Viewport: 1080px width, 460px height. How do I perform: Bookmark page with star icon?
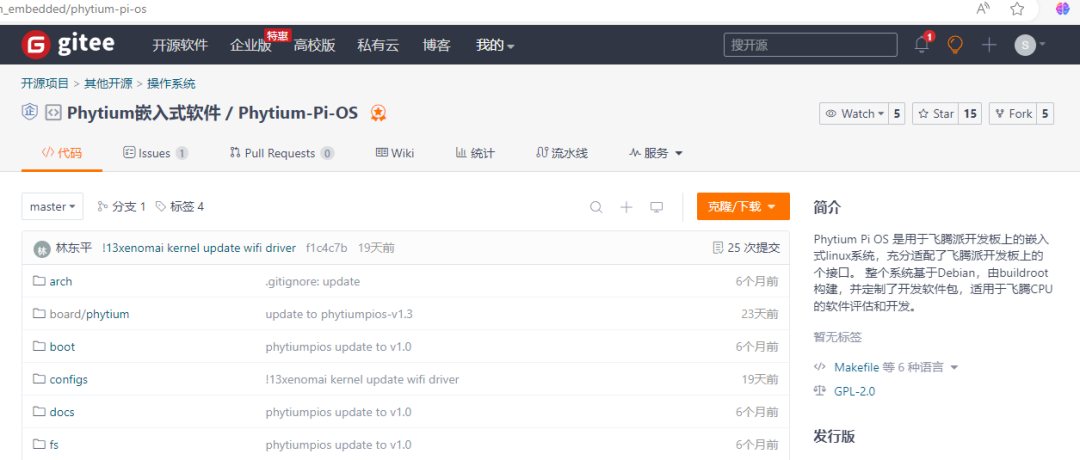click(1017, 9)
